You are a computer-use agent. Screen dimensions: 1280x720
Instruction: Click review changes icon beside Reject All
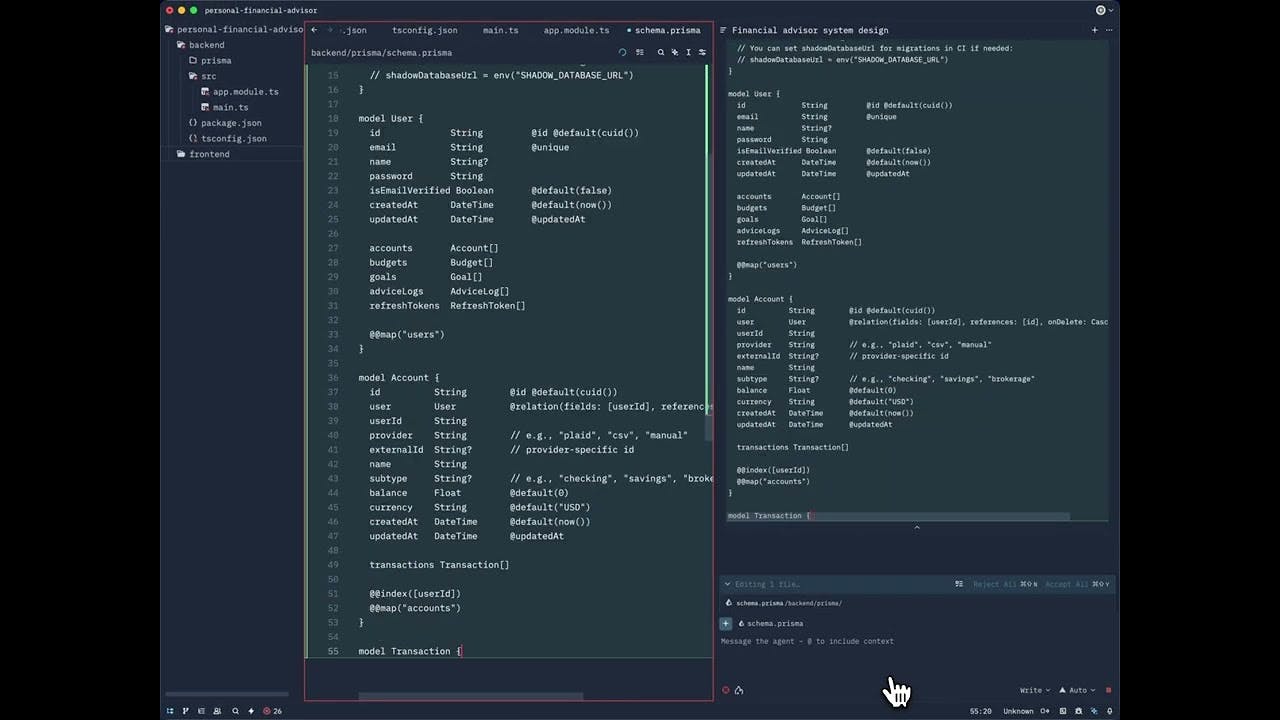(959, 584)
